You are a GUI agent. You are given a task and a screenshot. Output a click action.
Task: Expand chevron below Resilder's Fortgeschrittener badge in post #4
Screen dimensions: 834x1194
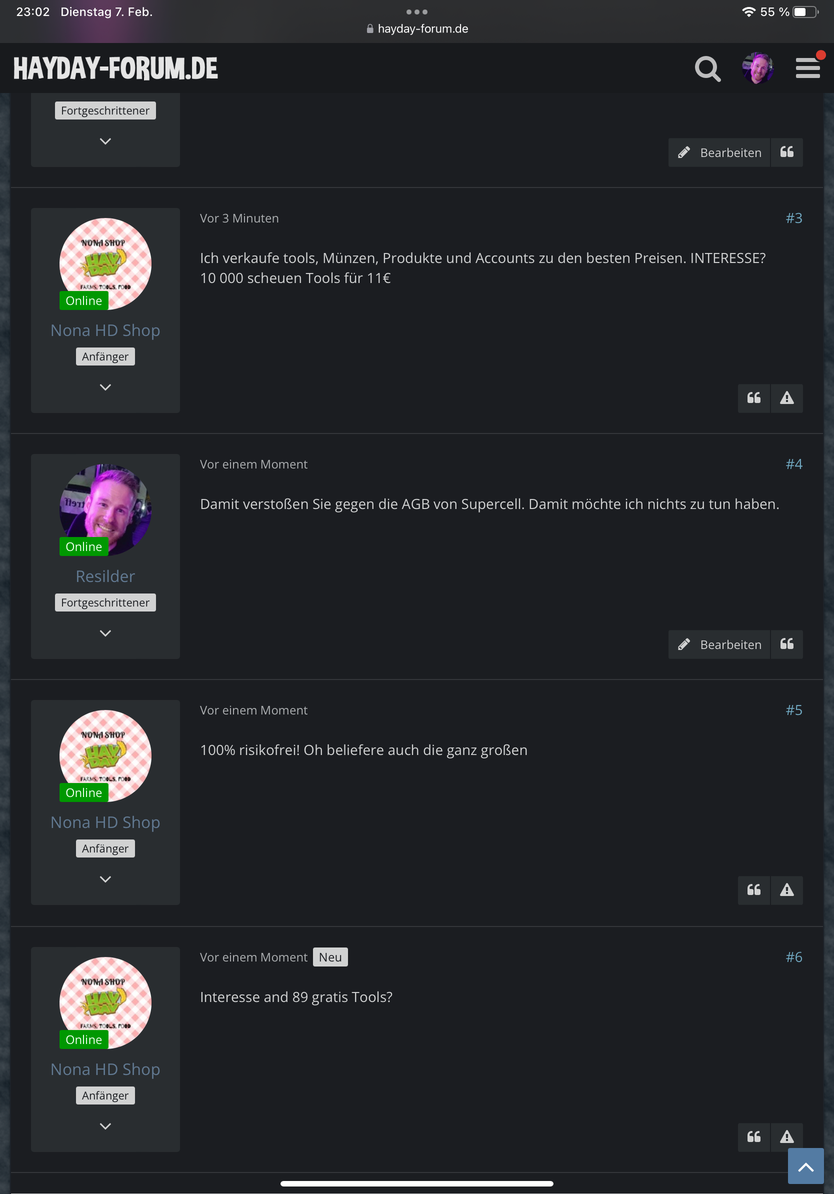(105, 634)
